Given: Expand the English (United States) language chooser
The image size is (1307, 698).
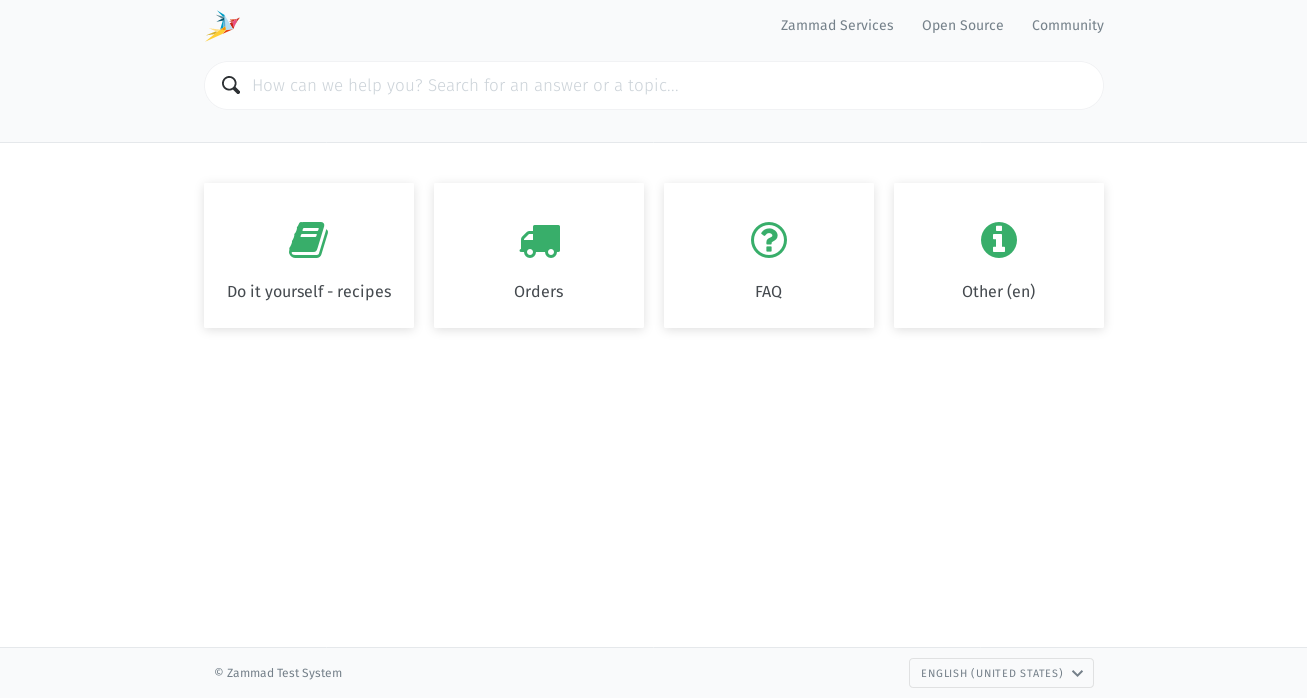Looking at the screenshot, I should point(1001,673).
